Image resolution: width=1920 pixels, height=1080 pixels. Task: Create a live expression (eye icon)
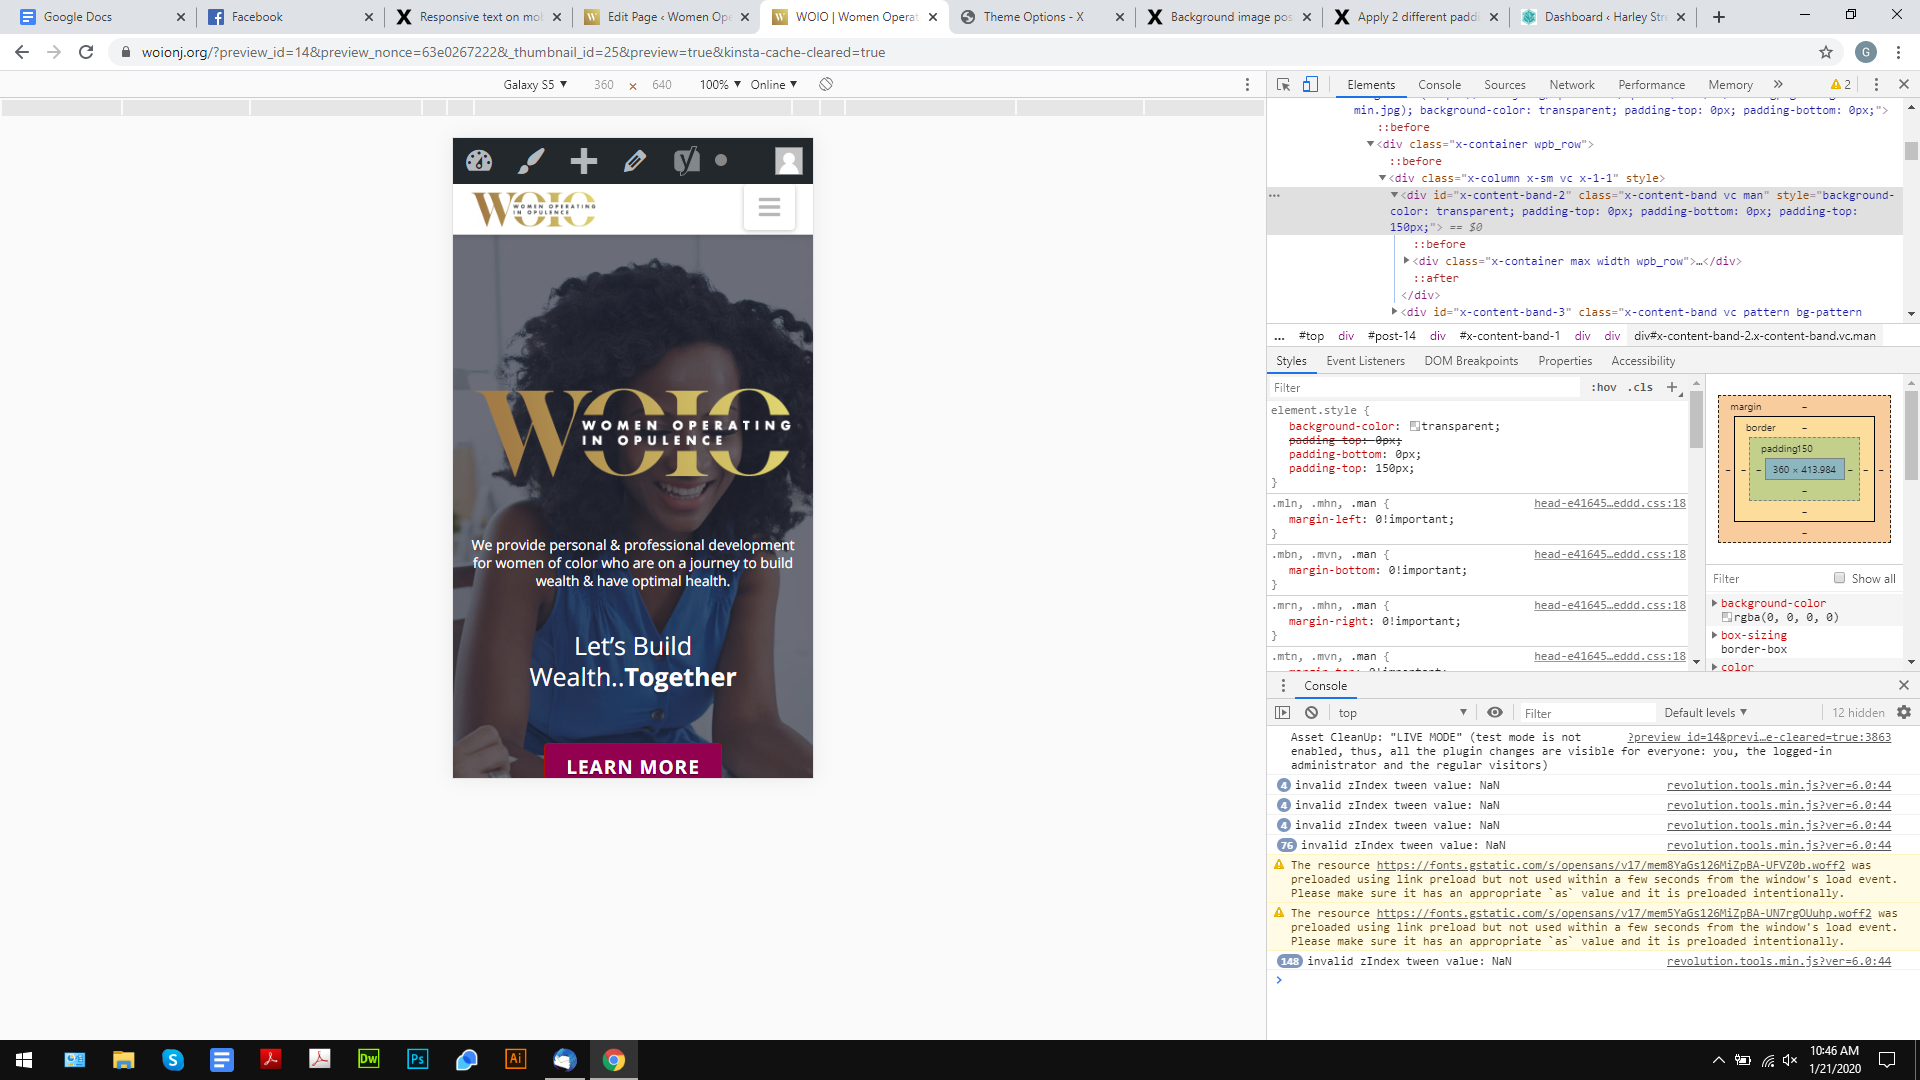click(x=1495, y=713)
